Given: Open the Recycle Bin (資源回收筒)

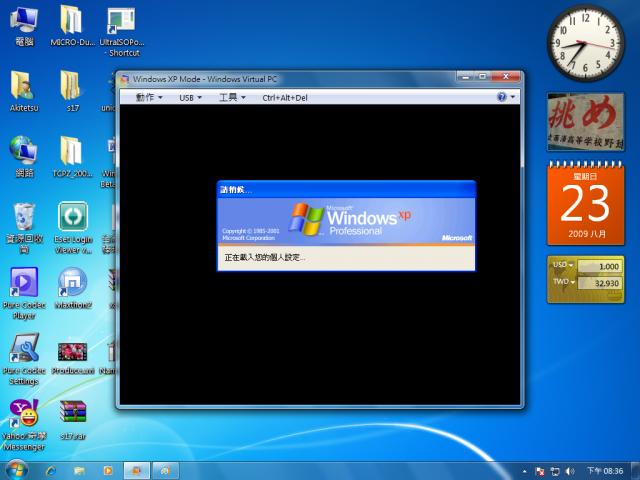Looking at the screenshot, I should tap(24, 228).
